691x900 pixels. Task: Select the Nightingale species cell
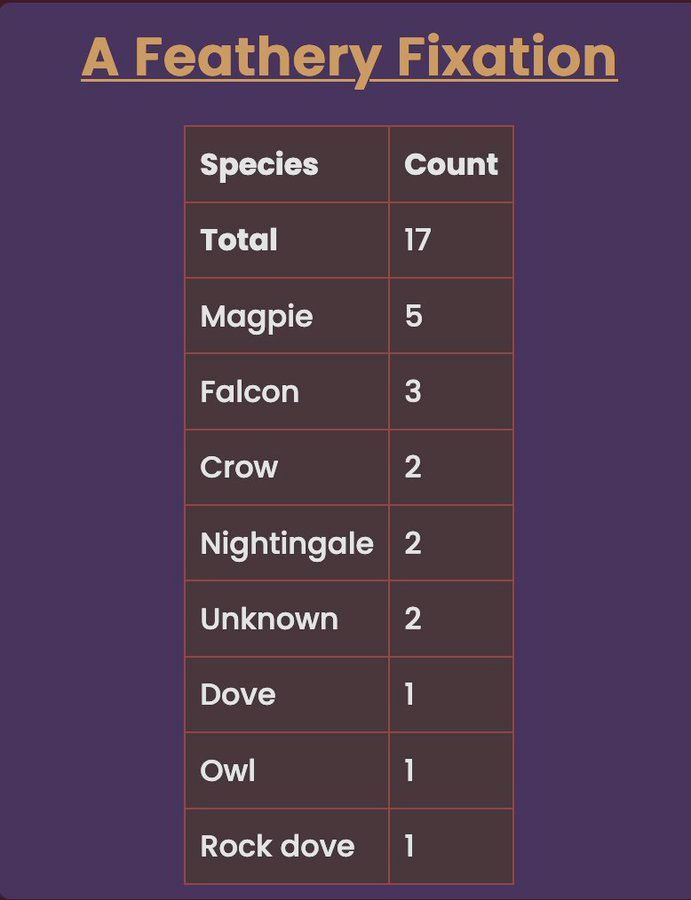click(x=287, y=543)
